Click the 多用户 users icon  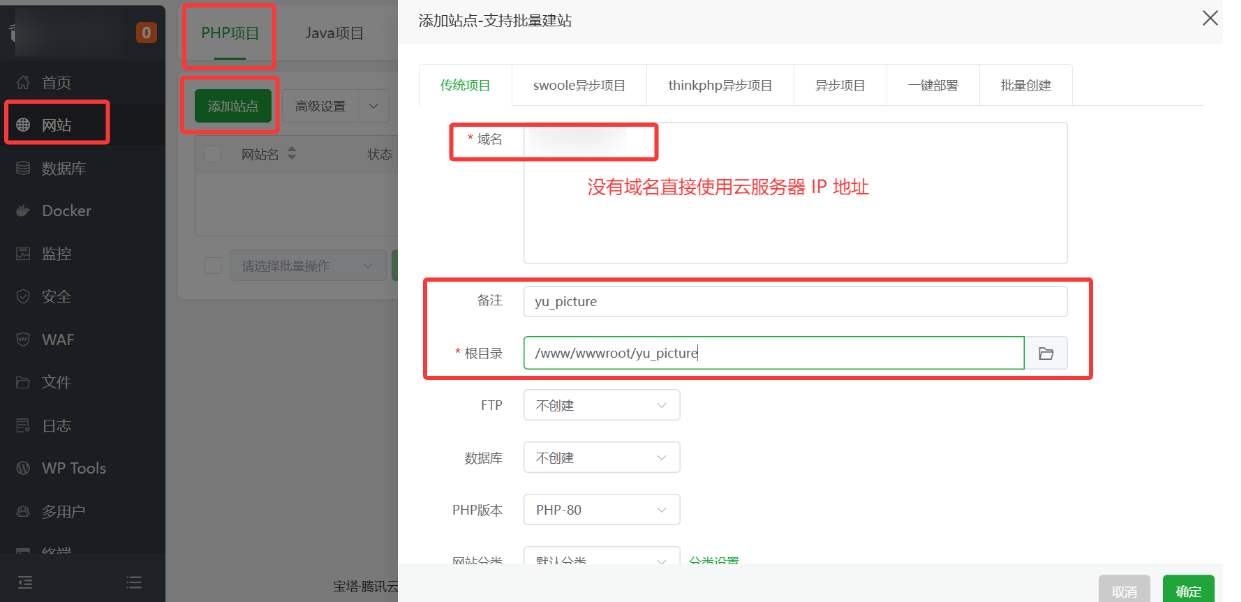pyautogui.click(x=23, y=511)
